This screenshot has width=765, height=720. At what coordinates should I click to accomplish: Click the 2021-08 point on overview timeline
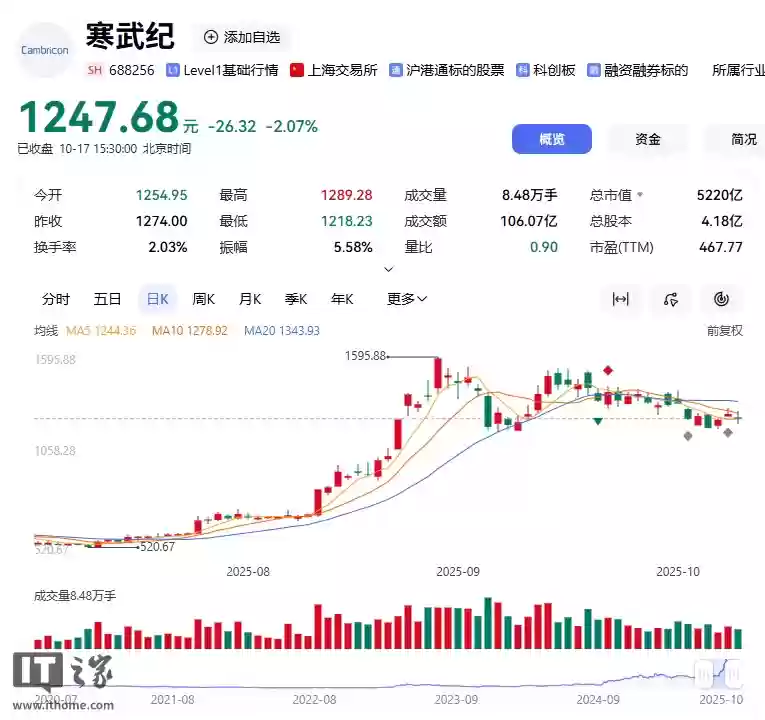click(x=173, y=700)
